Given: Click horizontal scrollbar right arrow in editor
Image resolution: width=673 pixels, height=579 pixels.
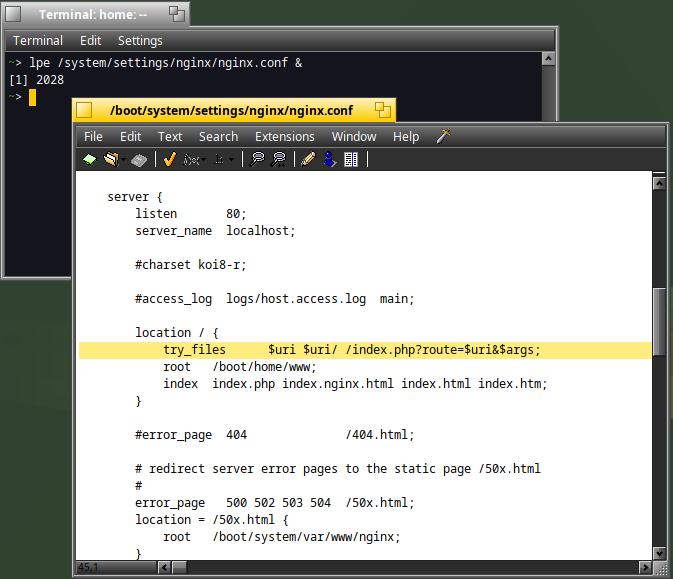Looking at the screenshot, I should pos(645,567).
